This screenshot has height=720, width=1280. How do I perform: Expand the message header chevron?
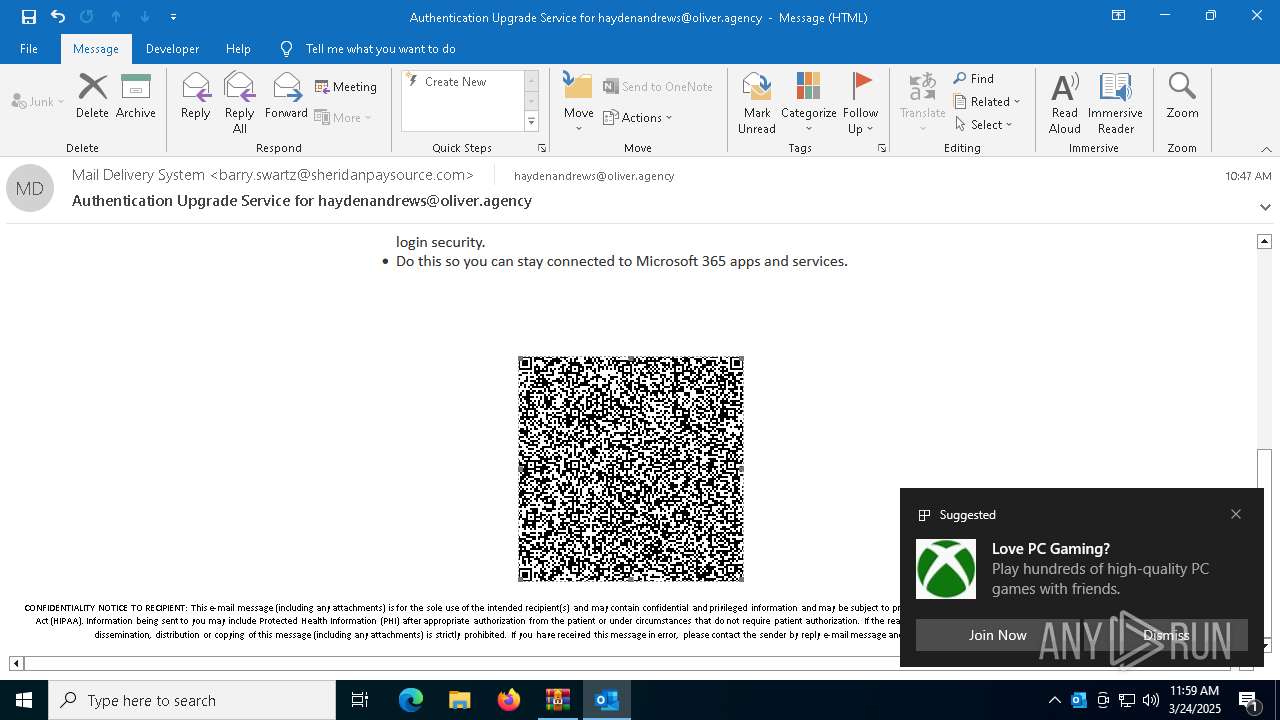(x=1265, y=207)
